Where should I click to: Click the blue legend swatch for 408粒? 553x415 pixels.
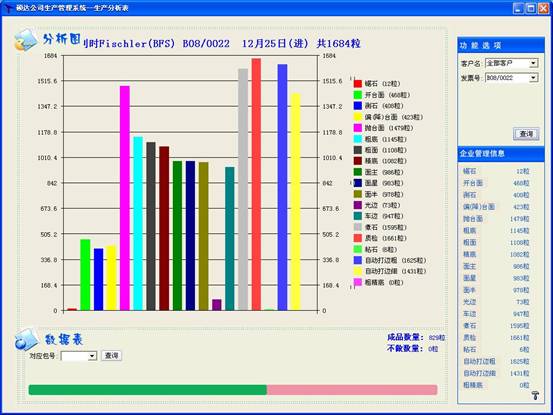point(358,106)
